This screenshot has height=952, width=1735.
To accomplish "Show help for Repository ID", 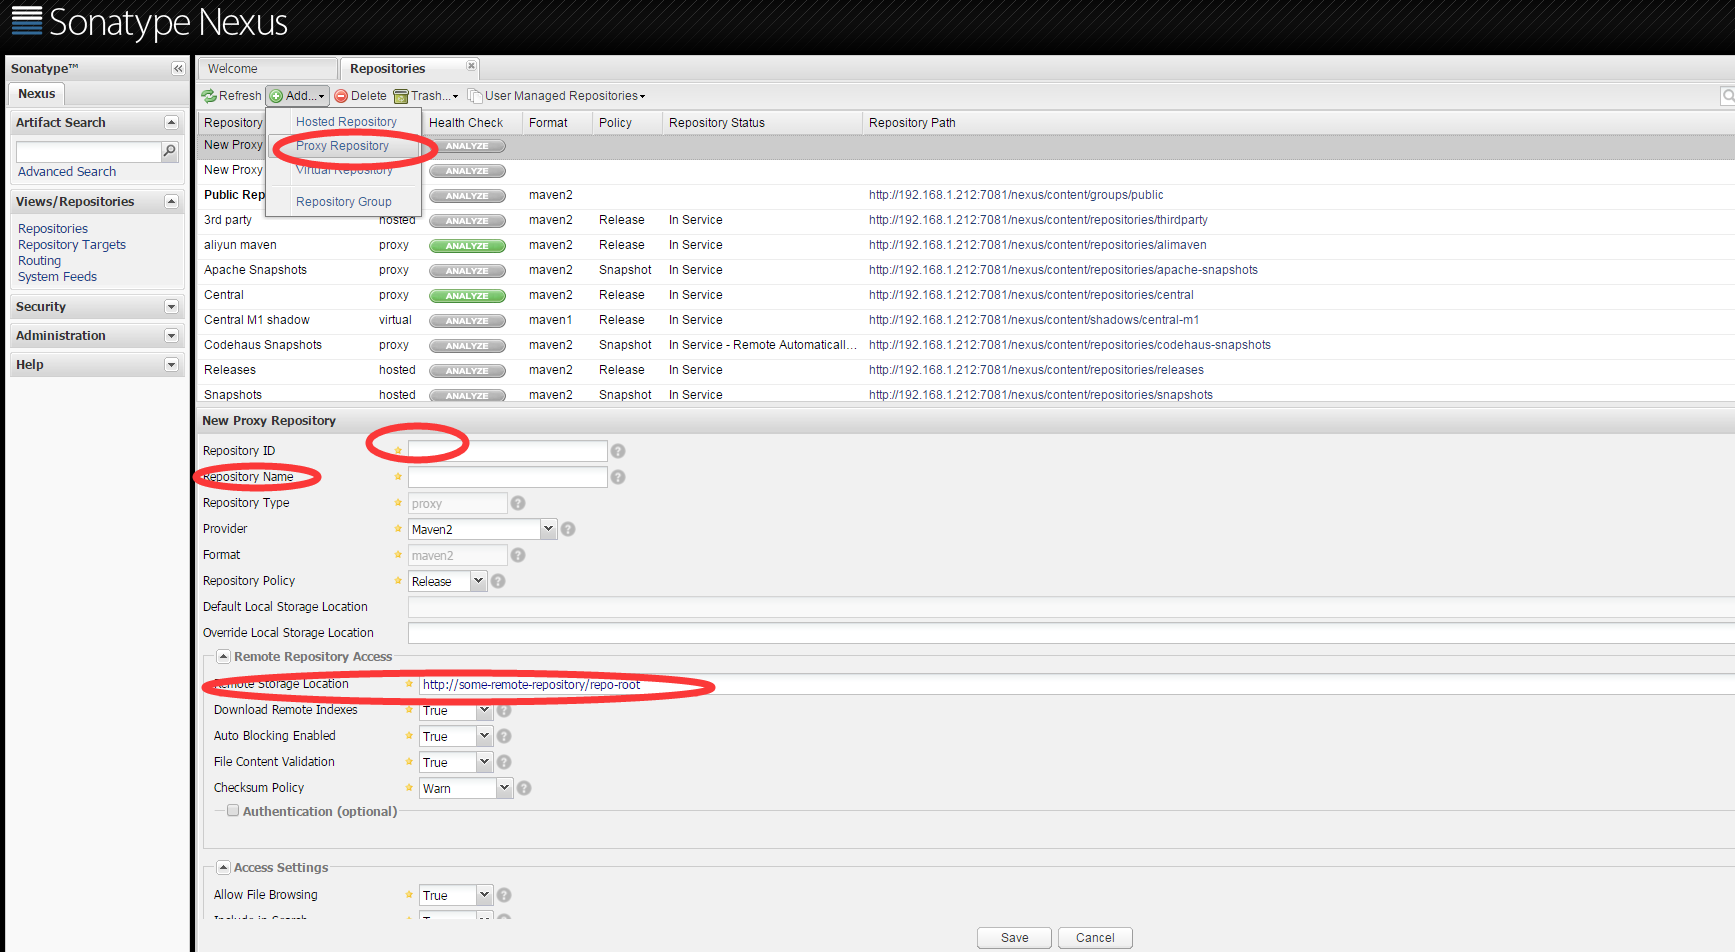I will (x=618, y=451).
